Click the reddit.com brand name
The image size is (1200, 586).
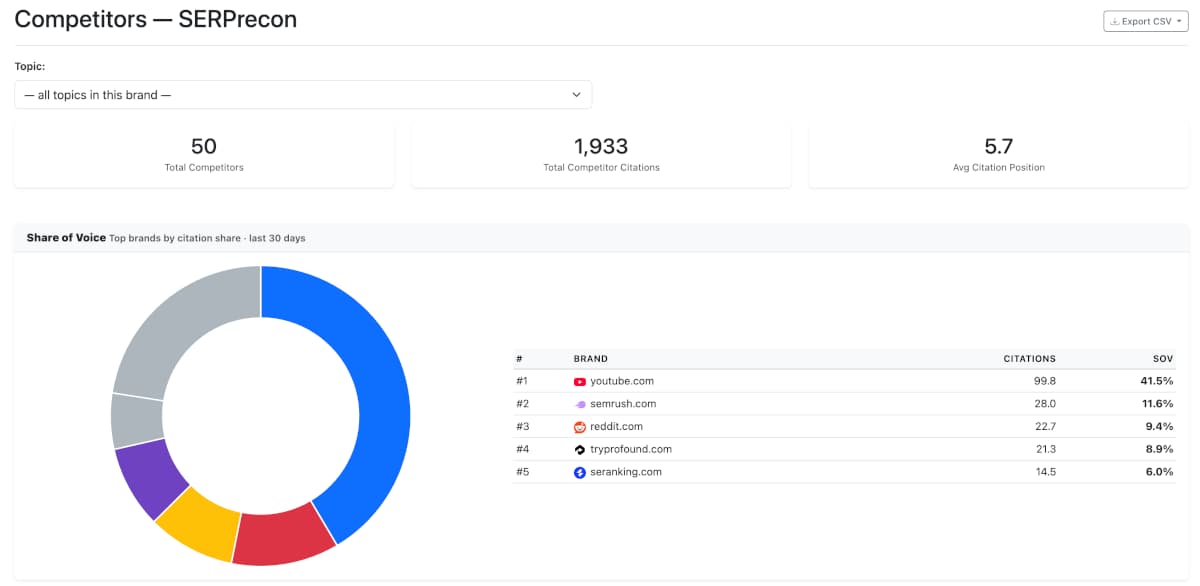click(616, 427)
